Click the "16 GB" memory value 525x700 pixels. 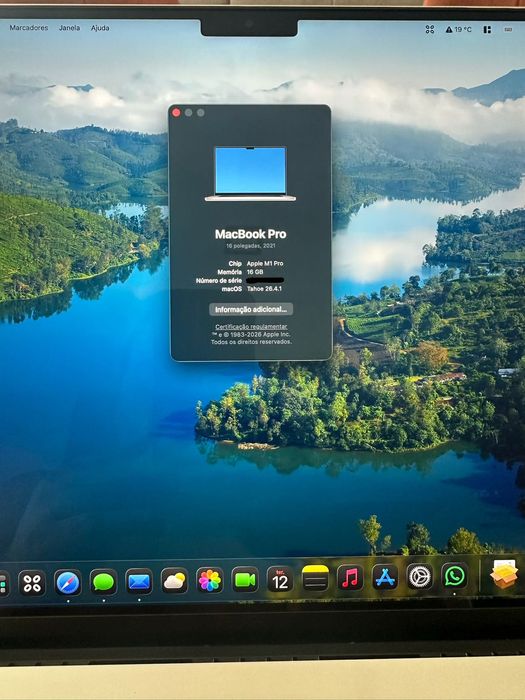(x=255, y=272)
